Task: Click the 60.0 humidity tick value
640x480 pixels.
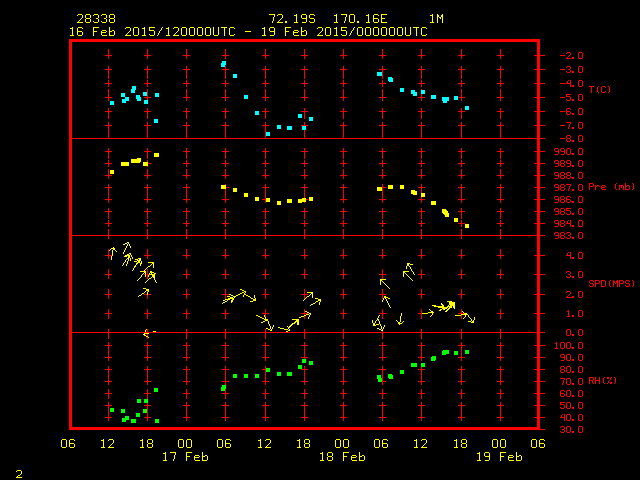Action: pyautogui.click(x=571, y=394)
